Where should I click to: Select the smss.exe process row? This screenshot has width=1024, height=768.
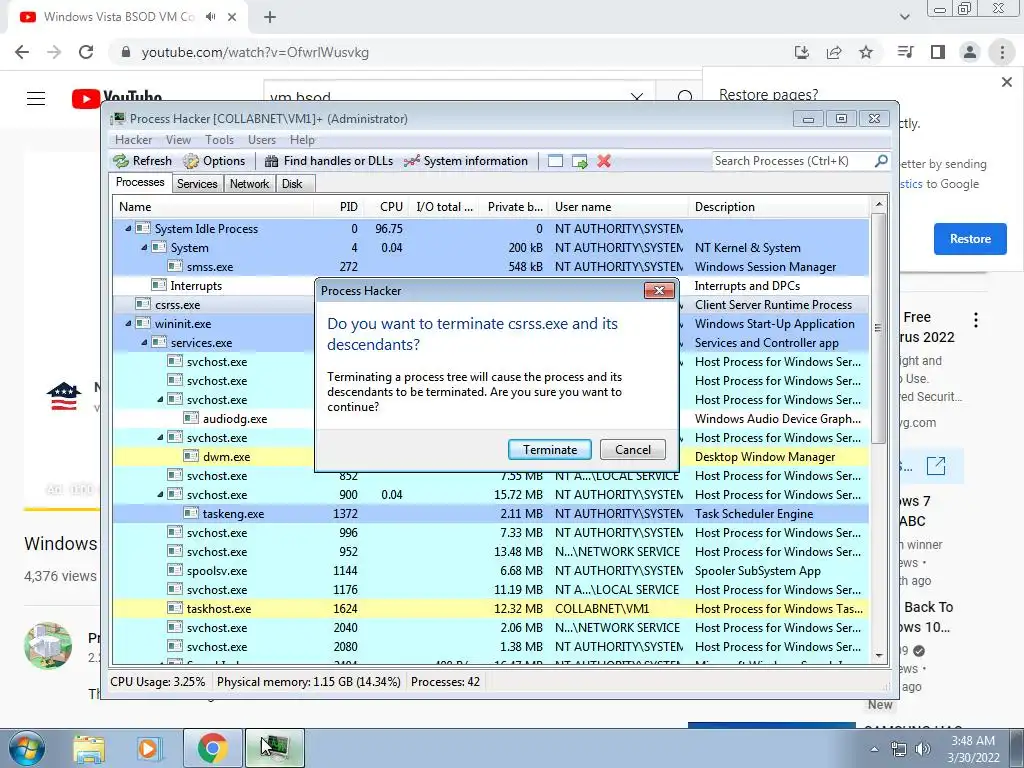coord(490,266)
